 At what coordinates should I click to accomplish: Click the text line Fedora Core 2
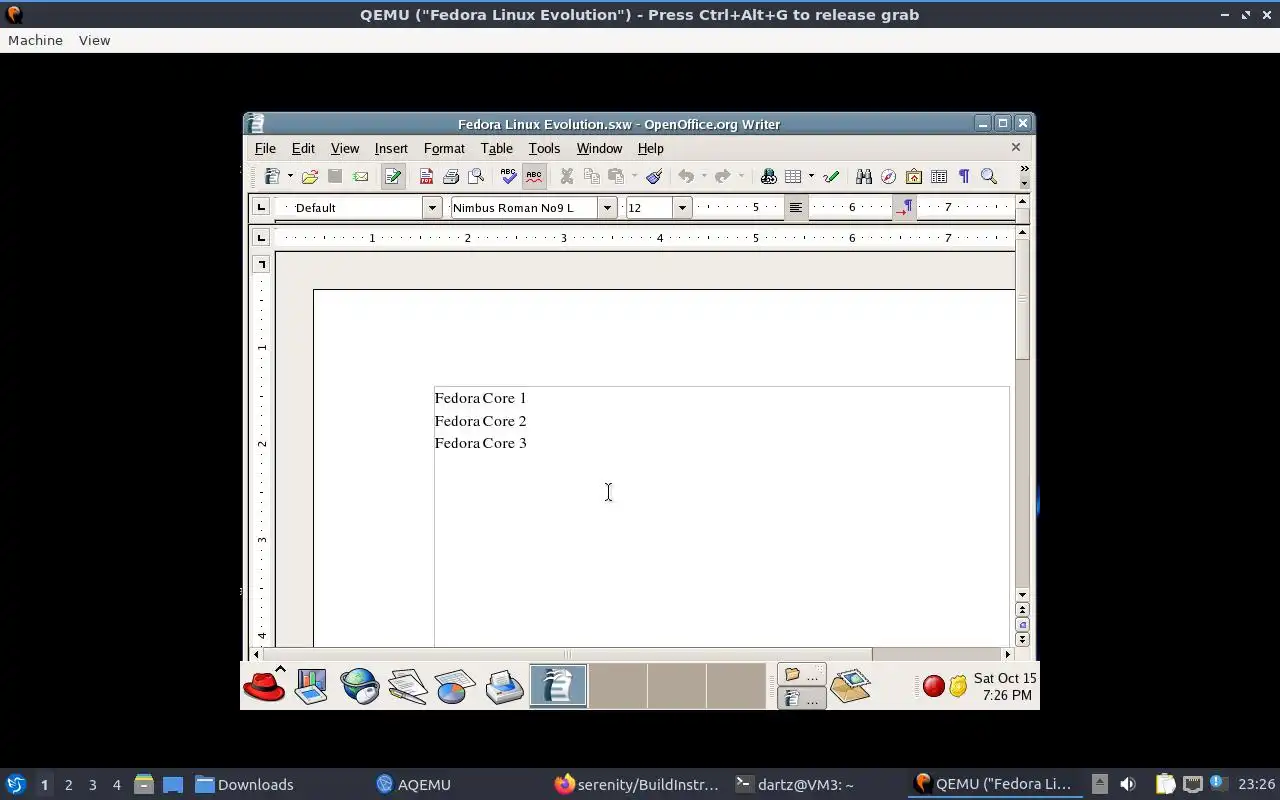pyautogui.click(x=480, y=421)
